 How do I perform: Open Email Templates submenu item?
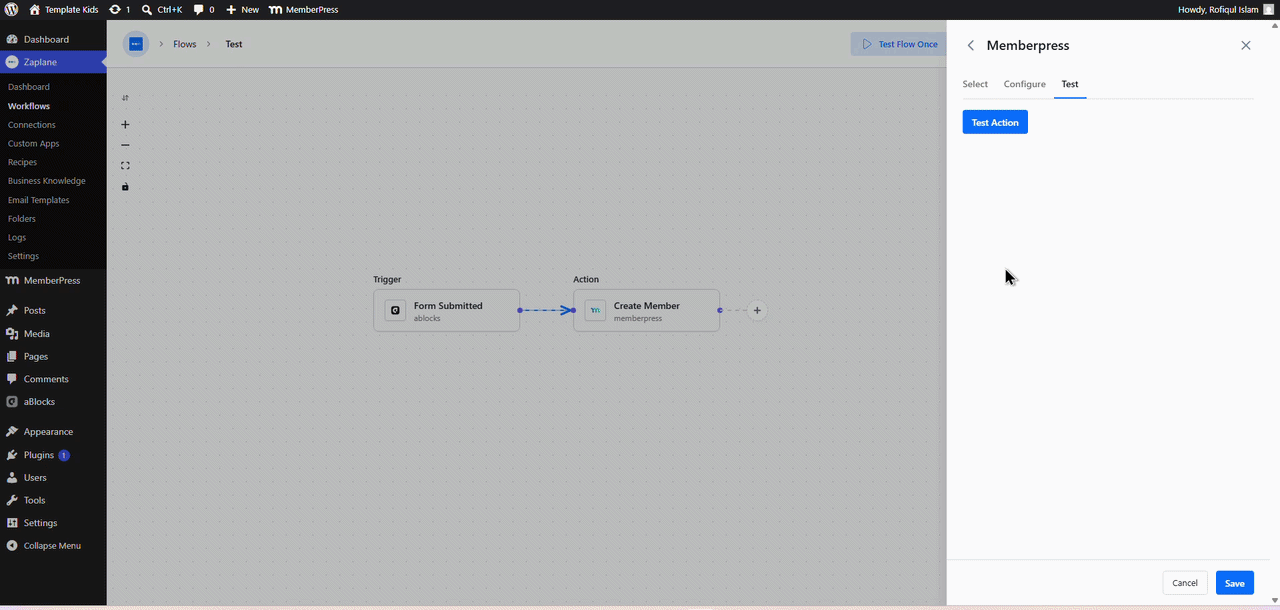[39, 200]
